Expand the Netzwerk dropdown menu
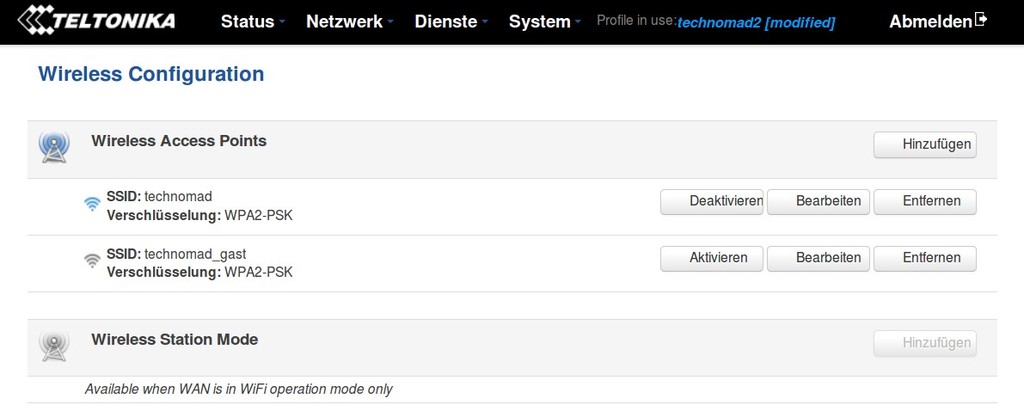 coord(349,22)
